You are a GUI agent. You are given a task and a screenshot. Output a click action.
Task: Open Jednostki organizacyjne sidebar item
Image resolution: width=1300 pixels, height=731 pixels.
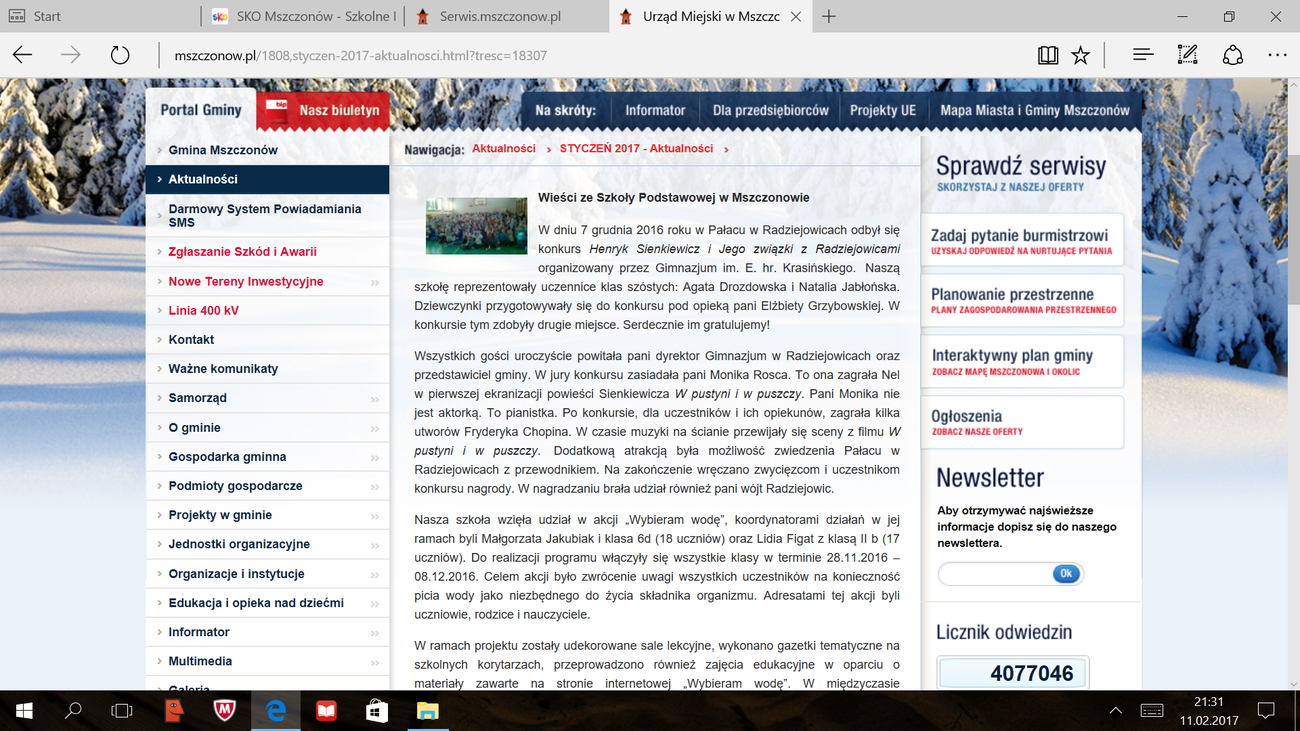point(267,544)
